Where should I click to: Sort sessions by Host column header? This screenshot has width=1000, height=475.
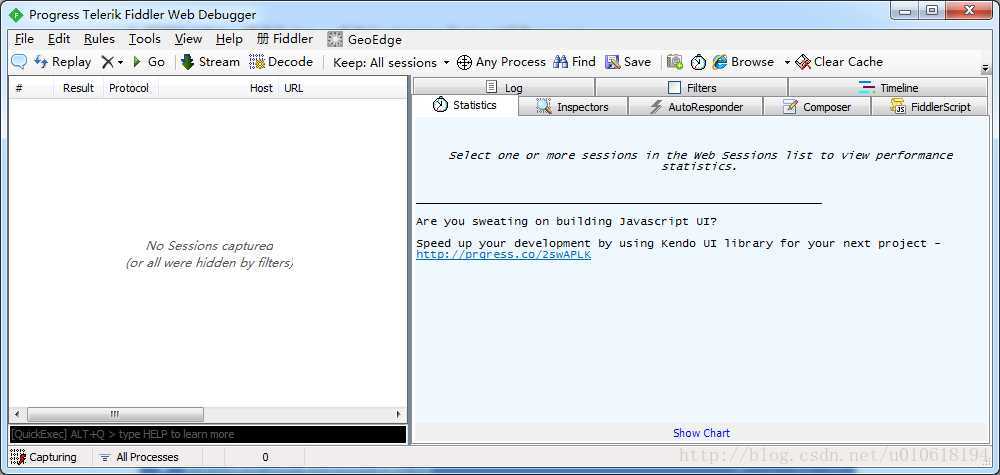217,88
